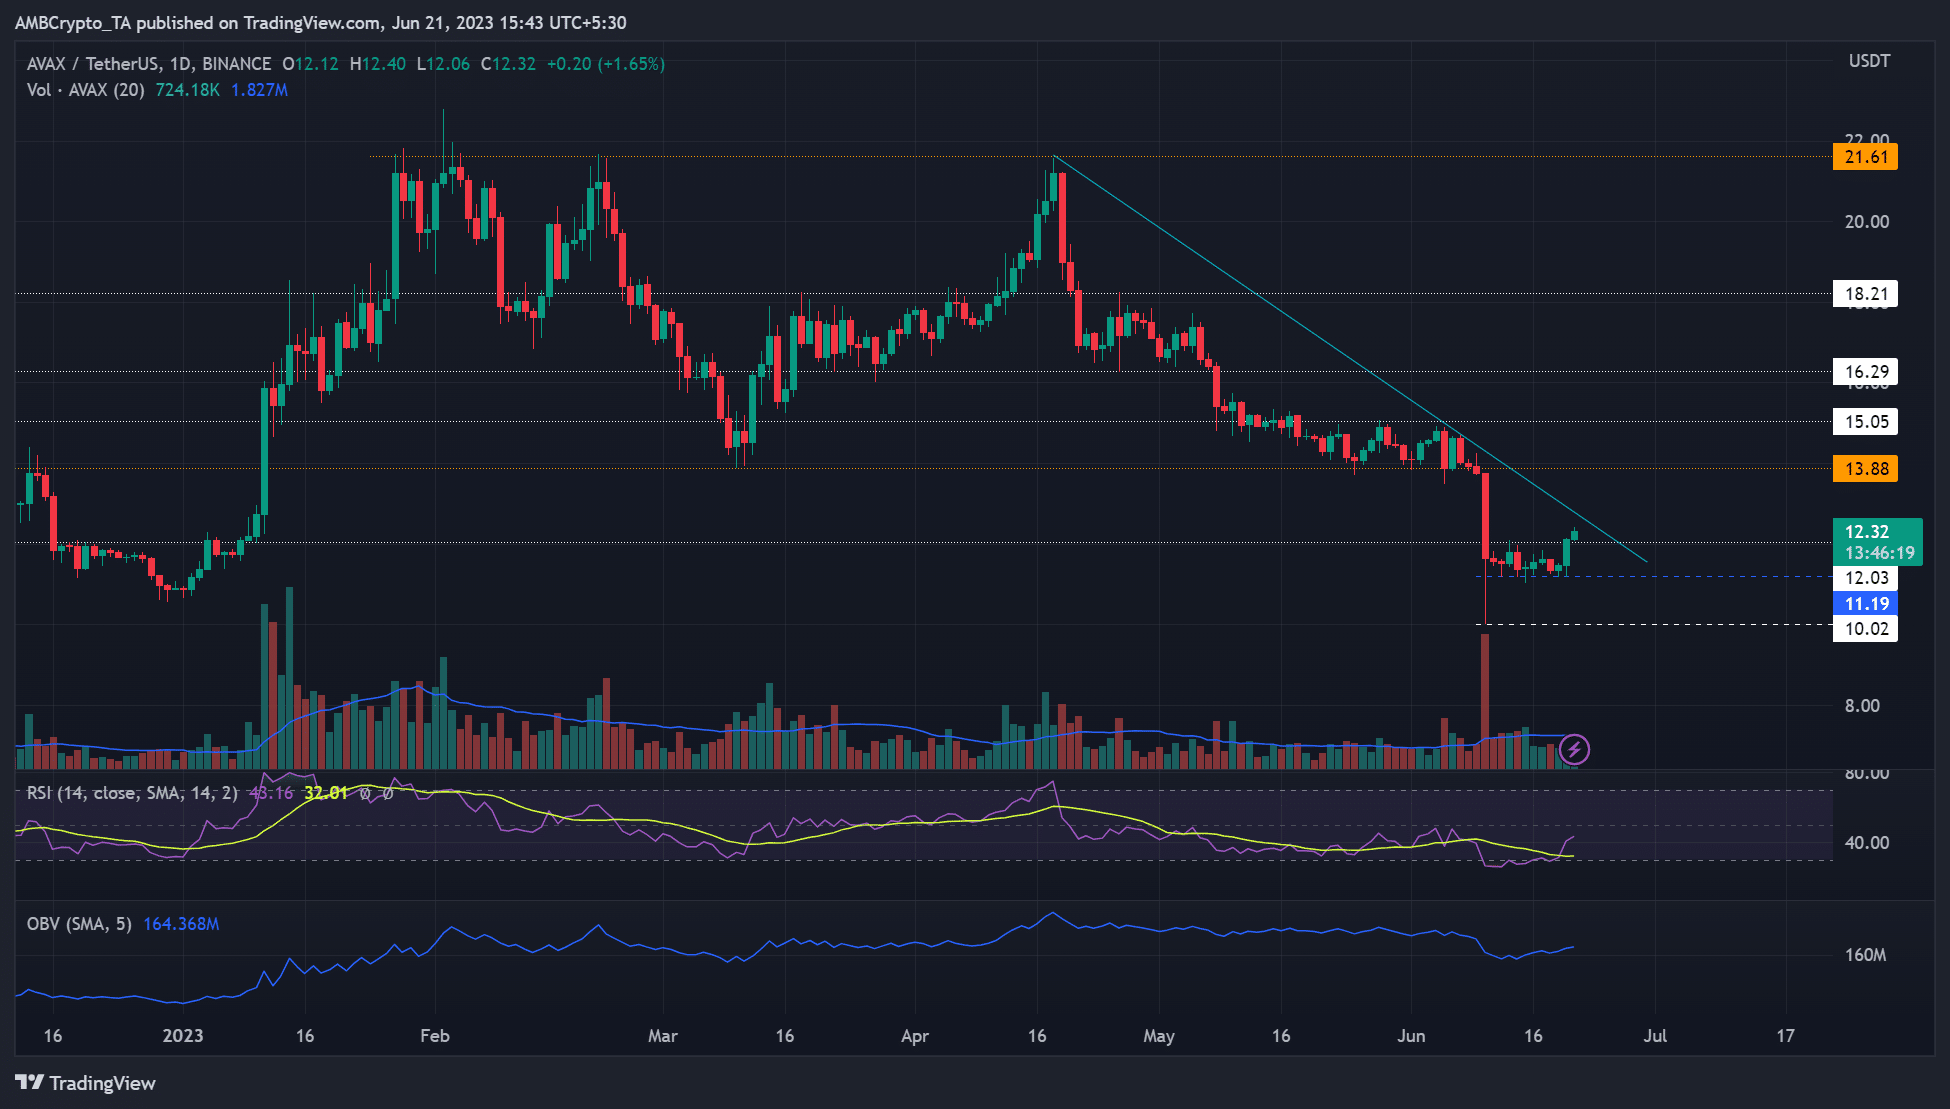The width and height of the screenshot is (1950, 1109).
Task: Click the Feb label on time axis
Action: tap(434, 1036)
